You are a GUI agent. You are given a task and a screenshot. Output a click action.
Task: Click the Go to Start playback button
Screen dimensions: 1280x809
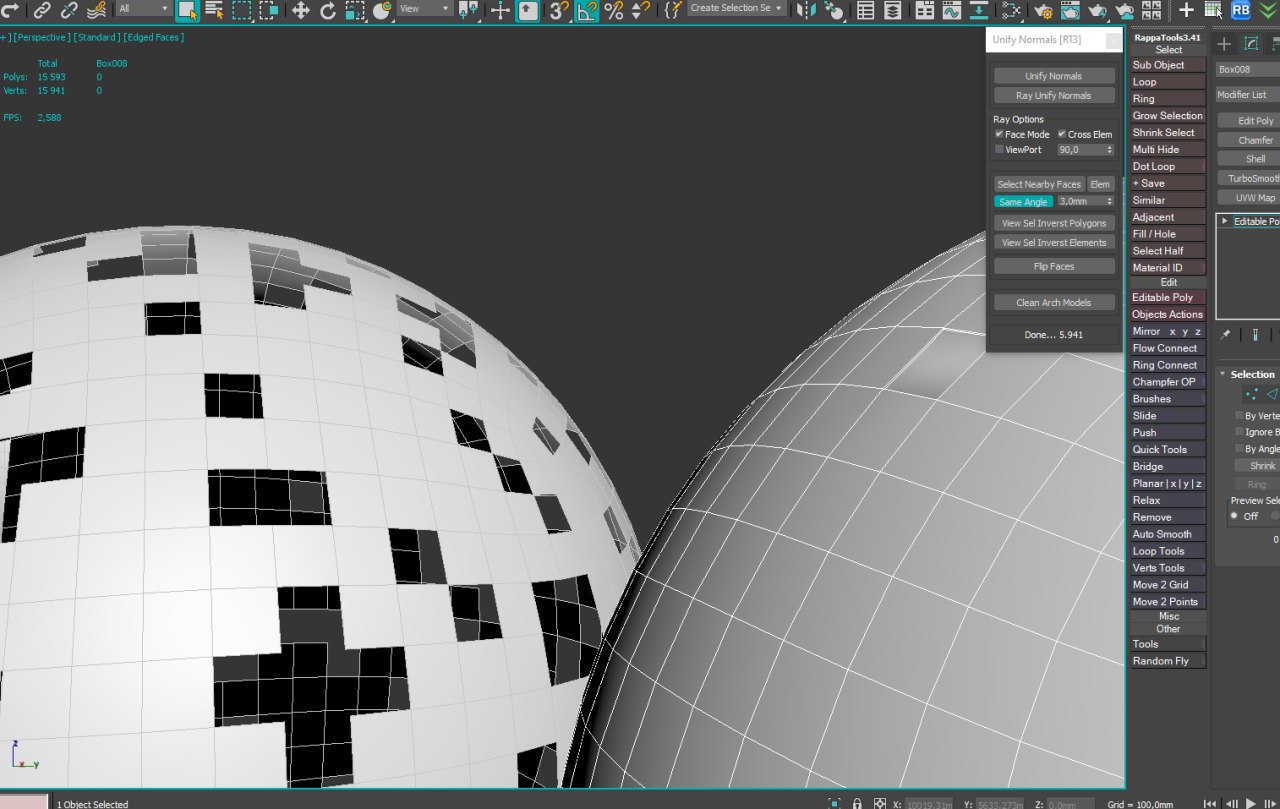coord(1210,803)
